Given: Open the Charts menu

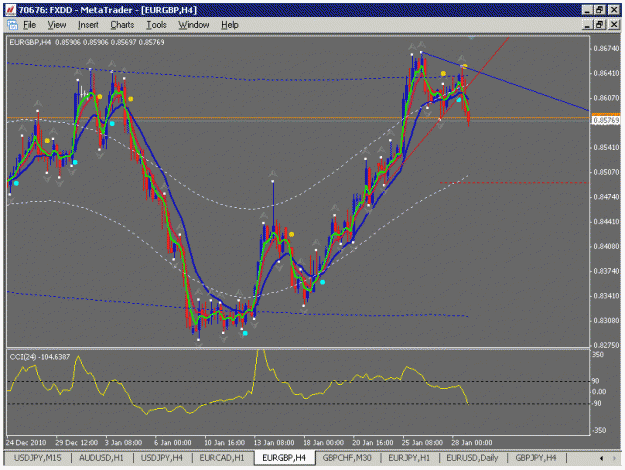Looking at the screenshot, I should click(x=122, y=25).
